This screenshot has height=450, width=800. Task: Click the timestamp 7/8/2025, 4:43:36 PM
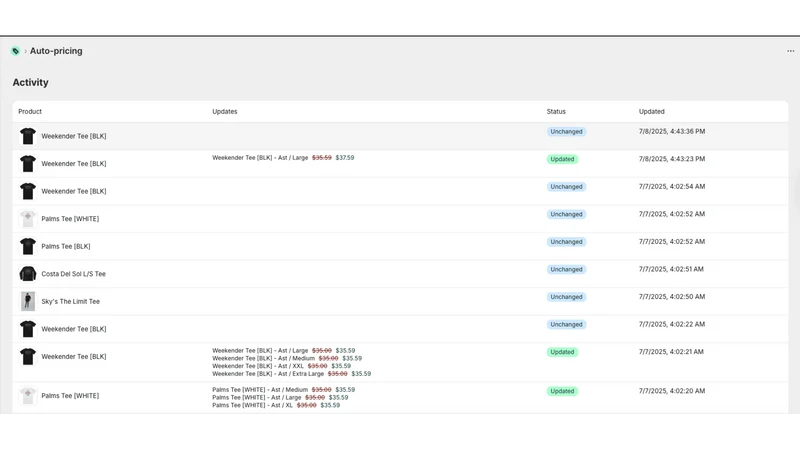pyautogui.click(x=672, y=132)
